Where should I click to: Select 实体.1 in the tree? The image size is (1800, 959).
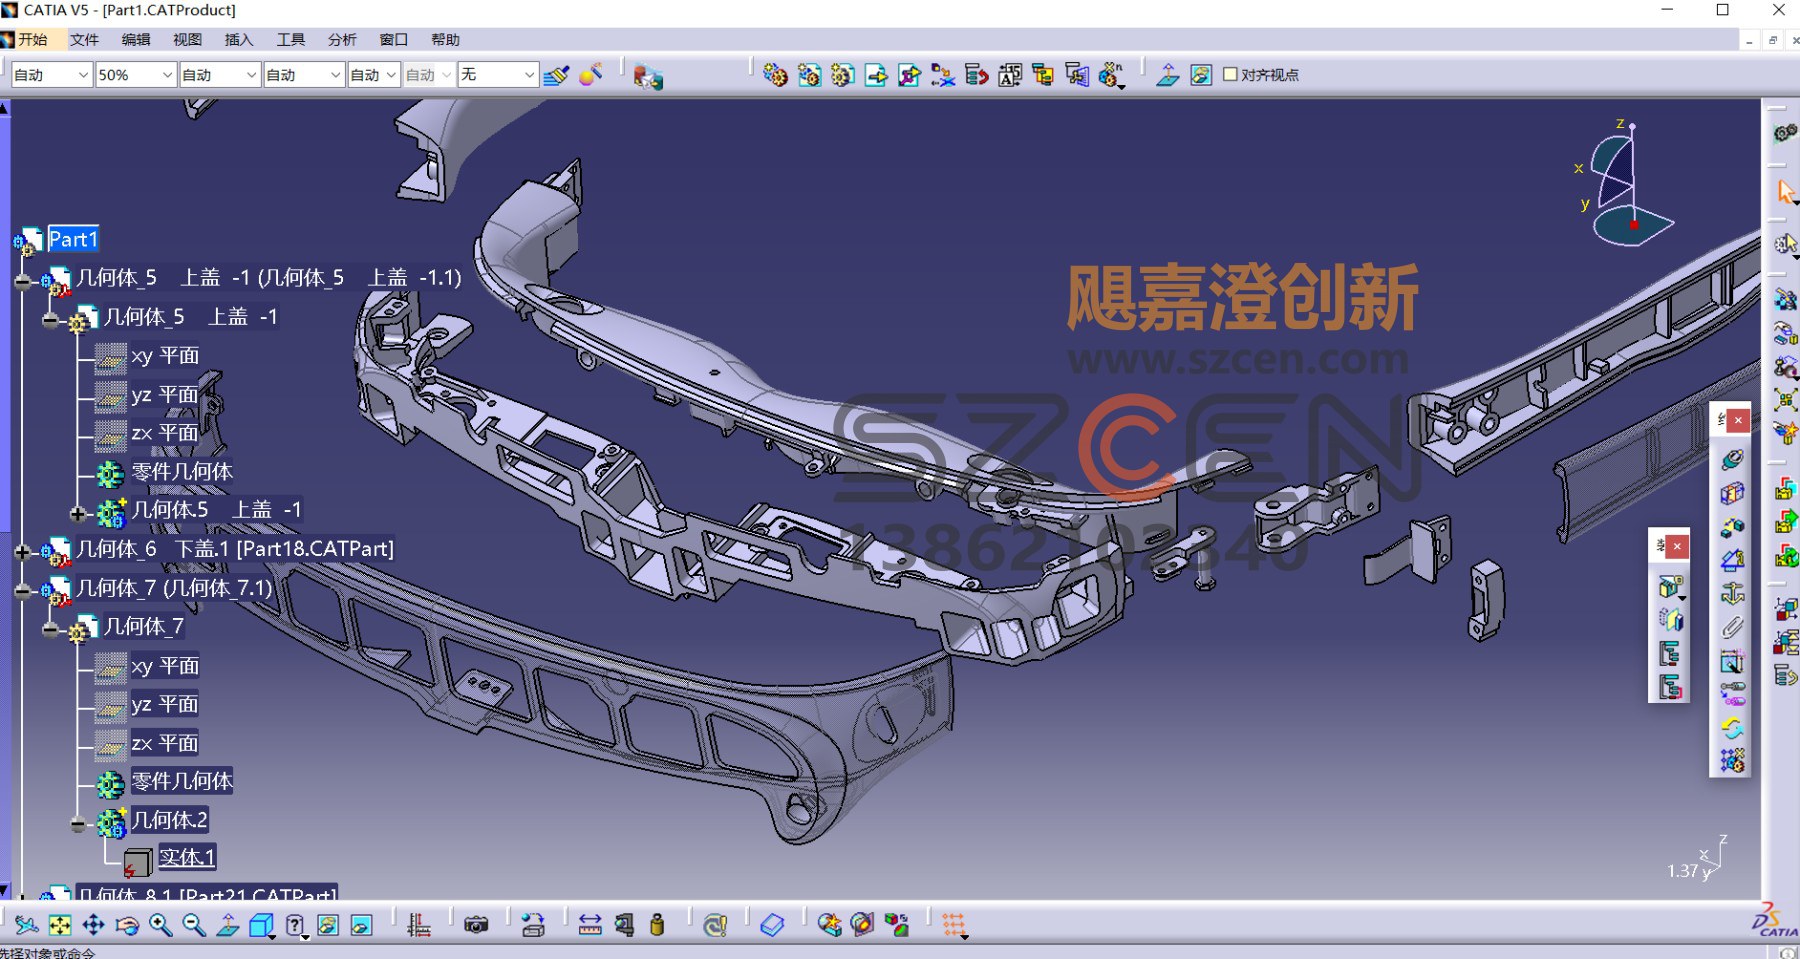[x=187, y=857]
